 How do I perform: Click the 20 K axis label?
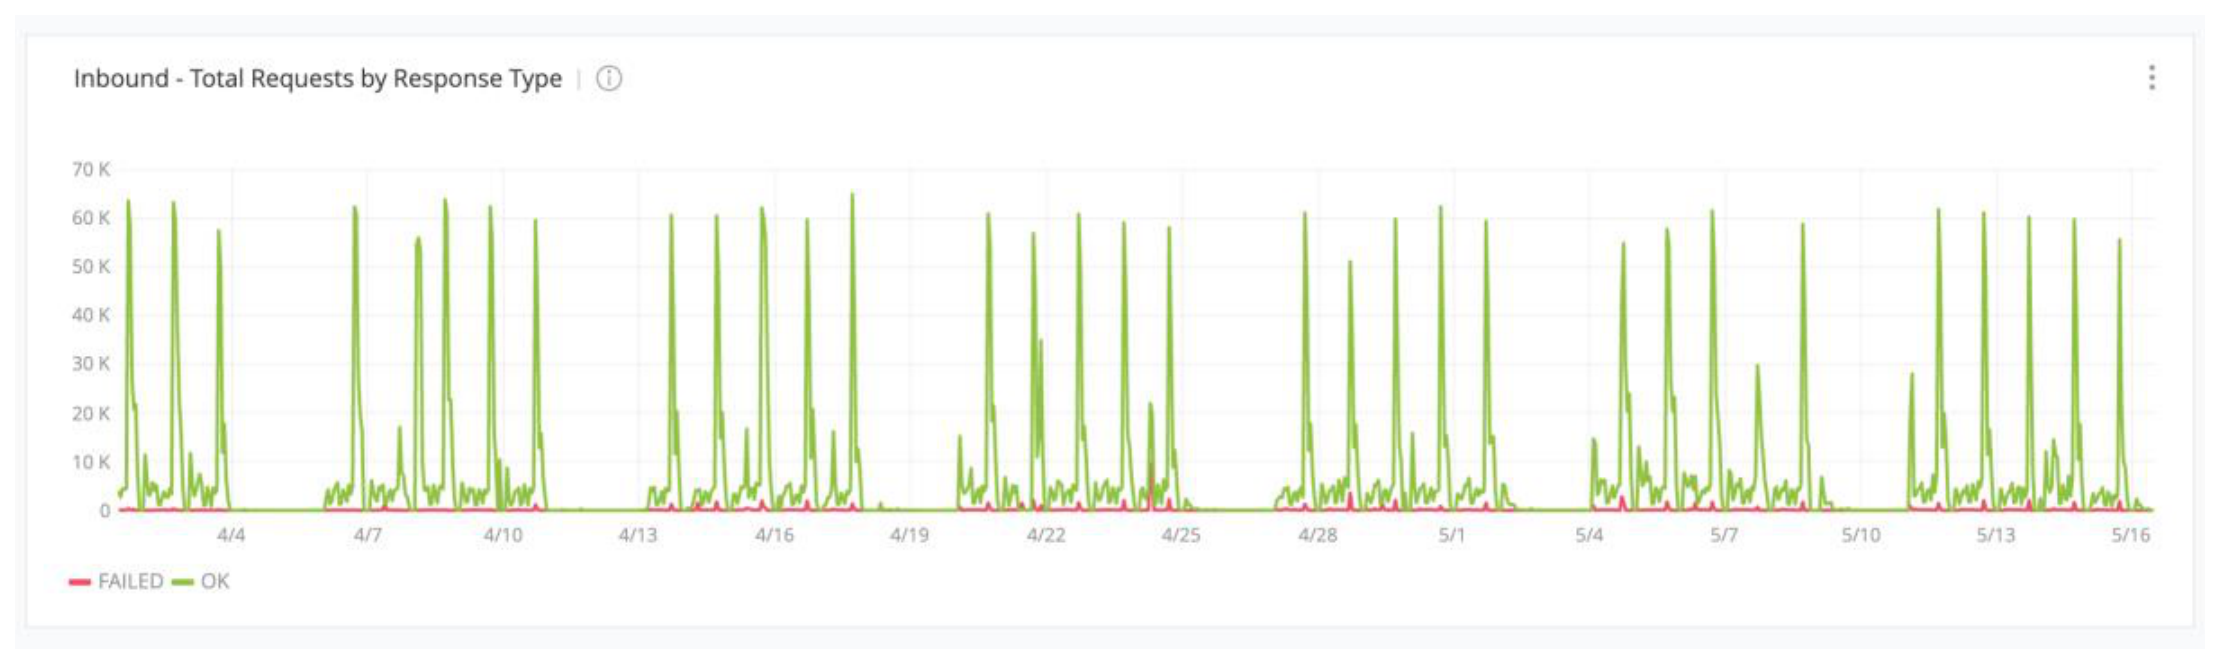coord(91,413)
